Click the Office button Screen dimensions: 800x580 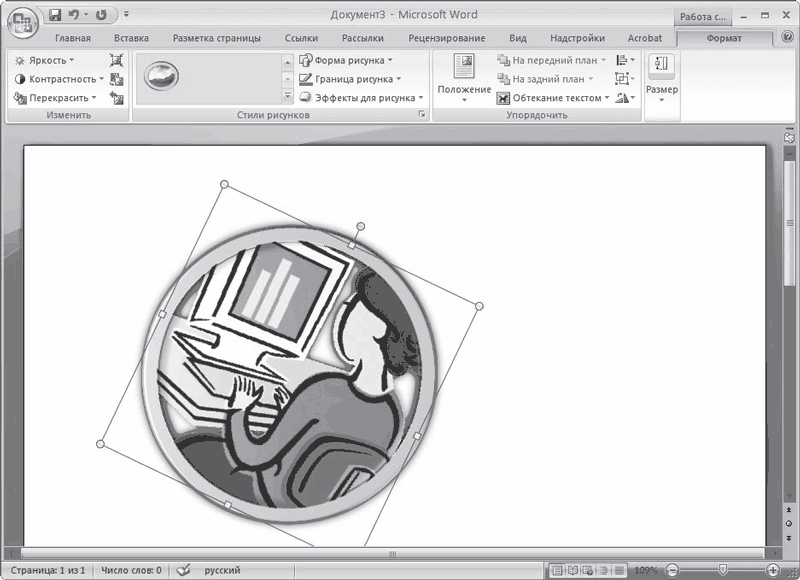tap(20, 19)
